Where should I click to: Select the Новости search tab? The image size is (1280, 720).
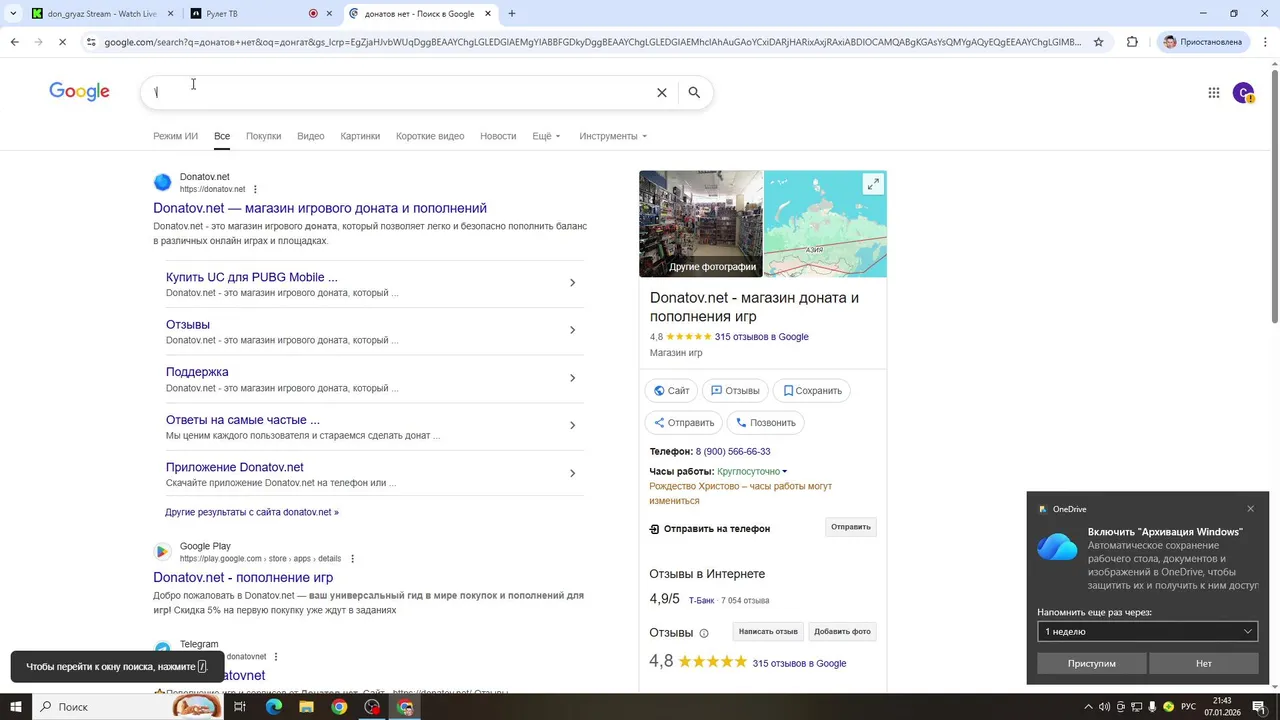coord(498,136)
